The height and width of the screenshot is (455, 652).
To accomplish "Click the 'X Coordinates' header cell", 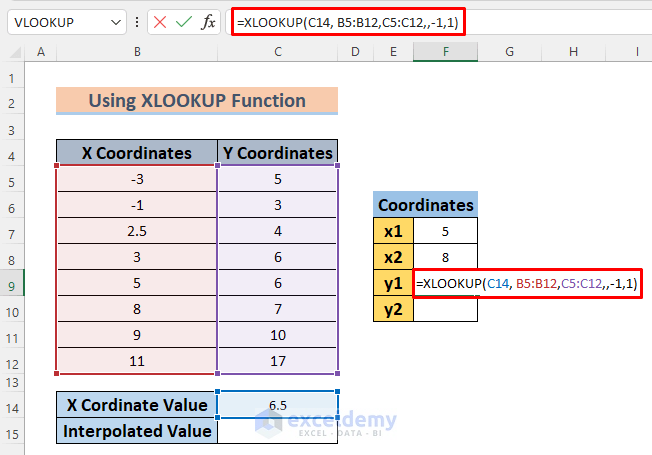I will [137, 153].
